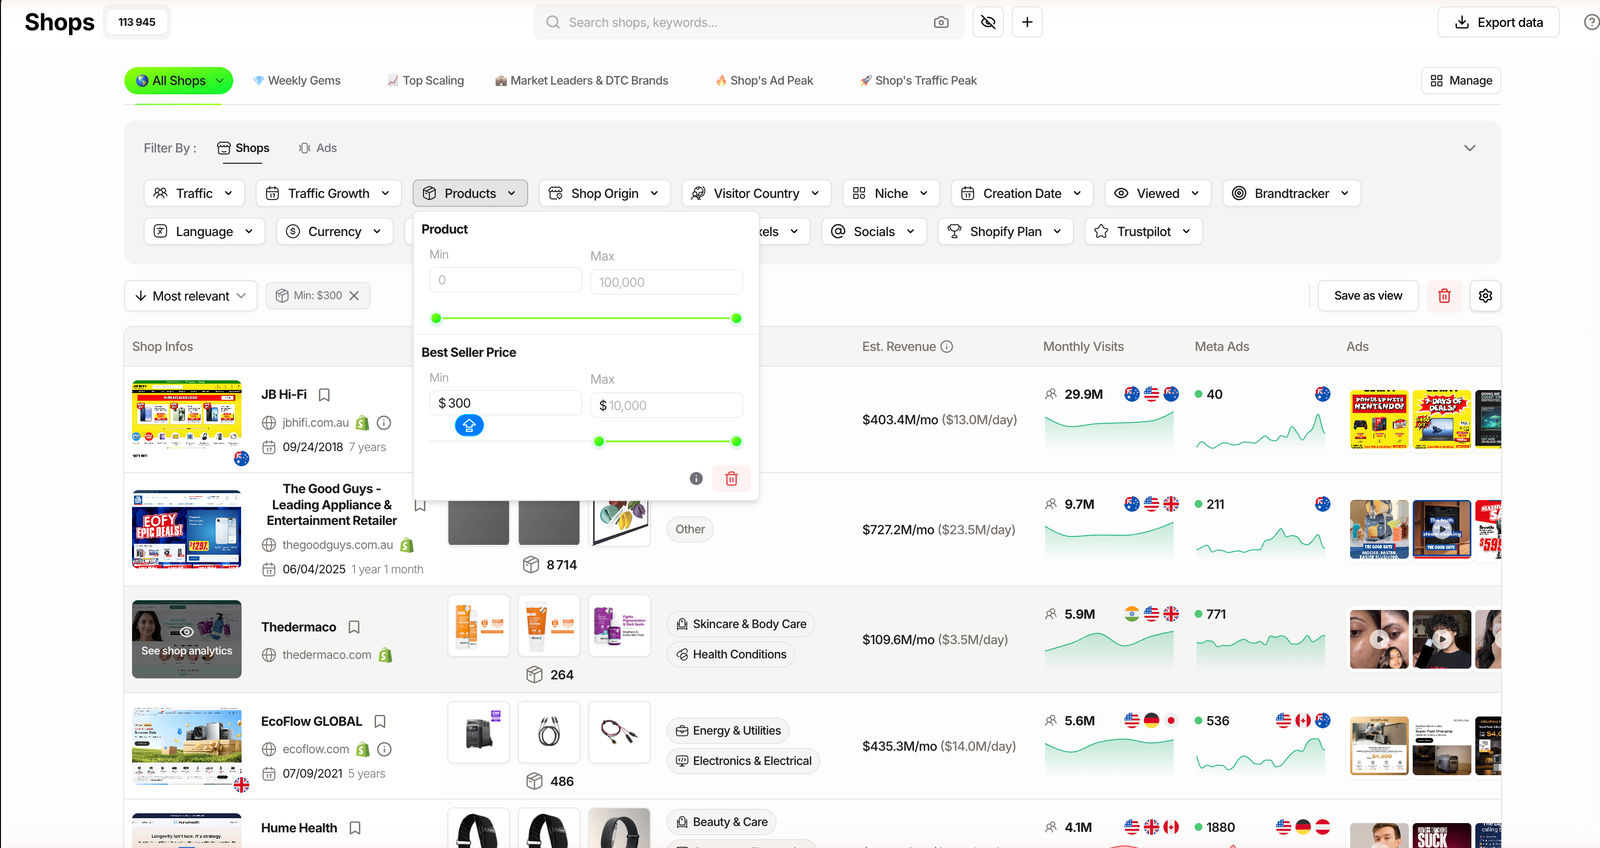Bookmark the Thedermaco shop

click(x=354, y=627)
